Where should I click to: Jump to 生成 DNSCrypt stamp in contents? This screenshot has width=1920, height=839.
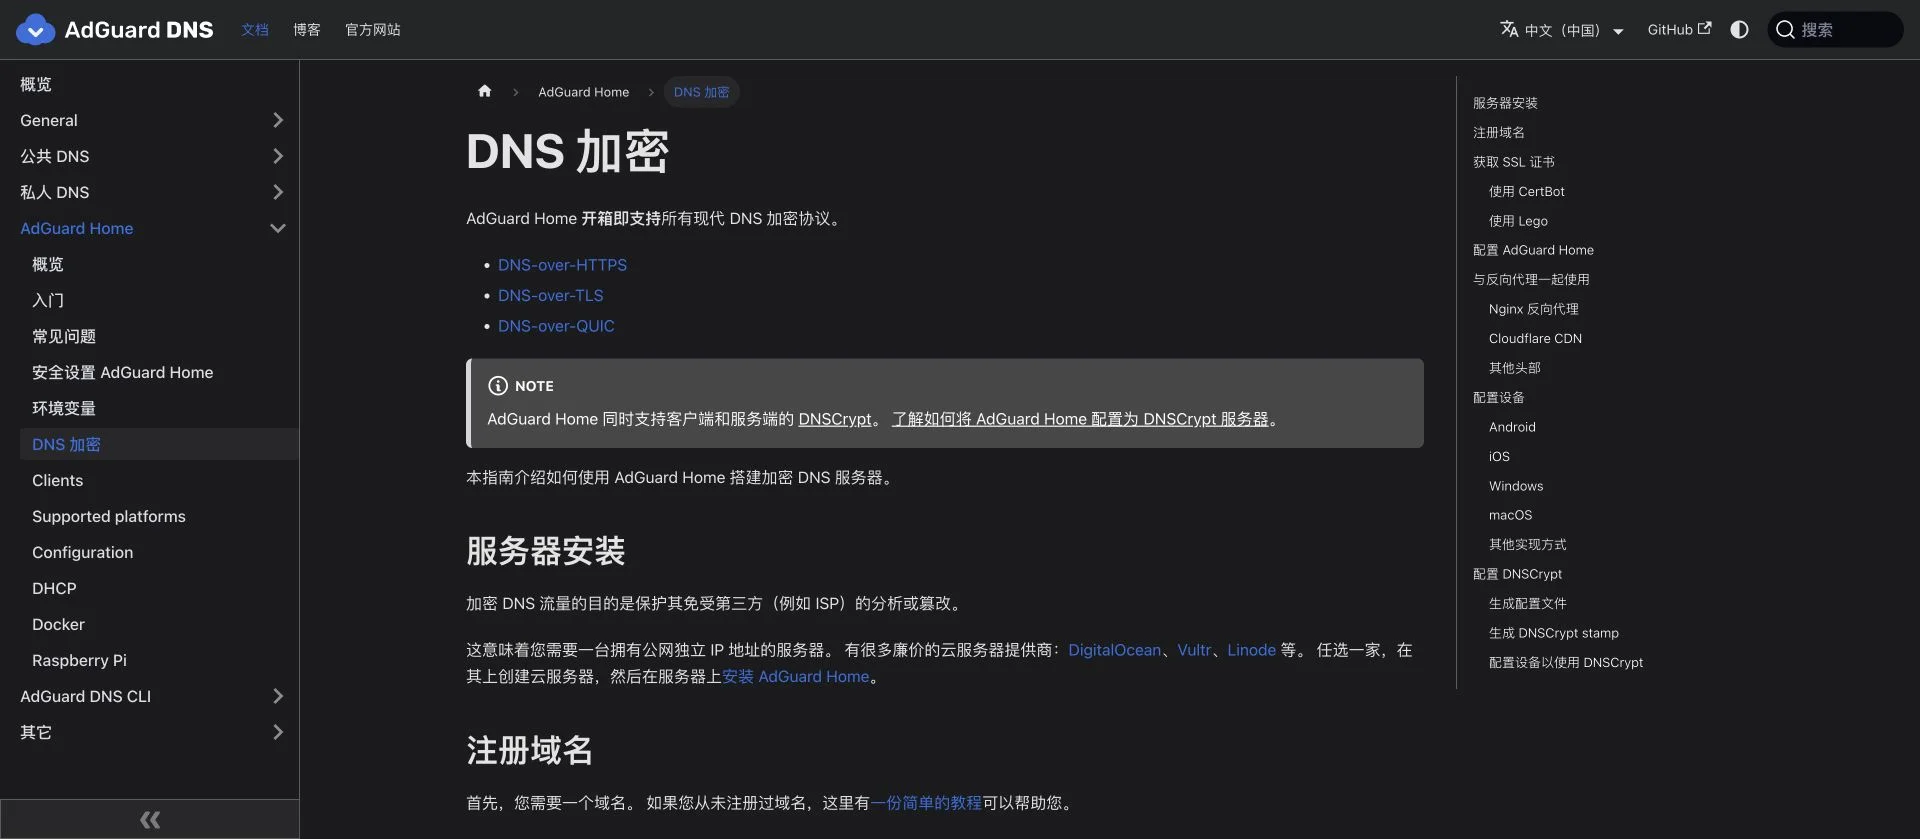[x=1554, y=633]
